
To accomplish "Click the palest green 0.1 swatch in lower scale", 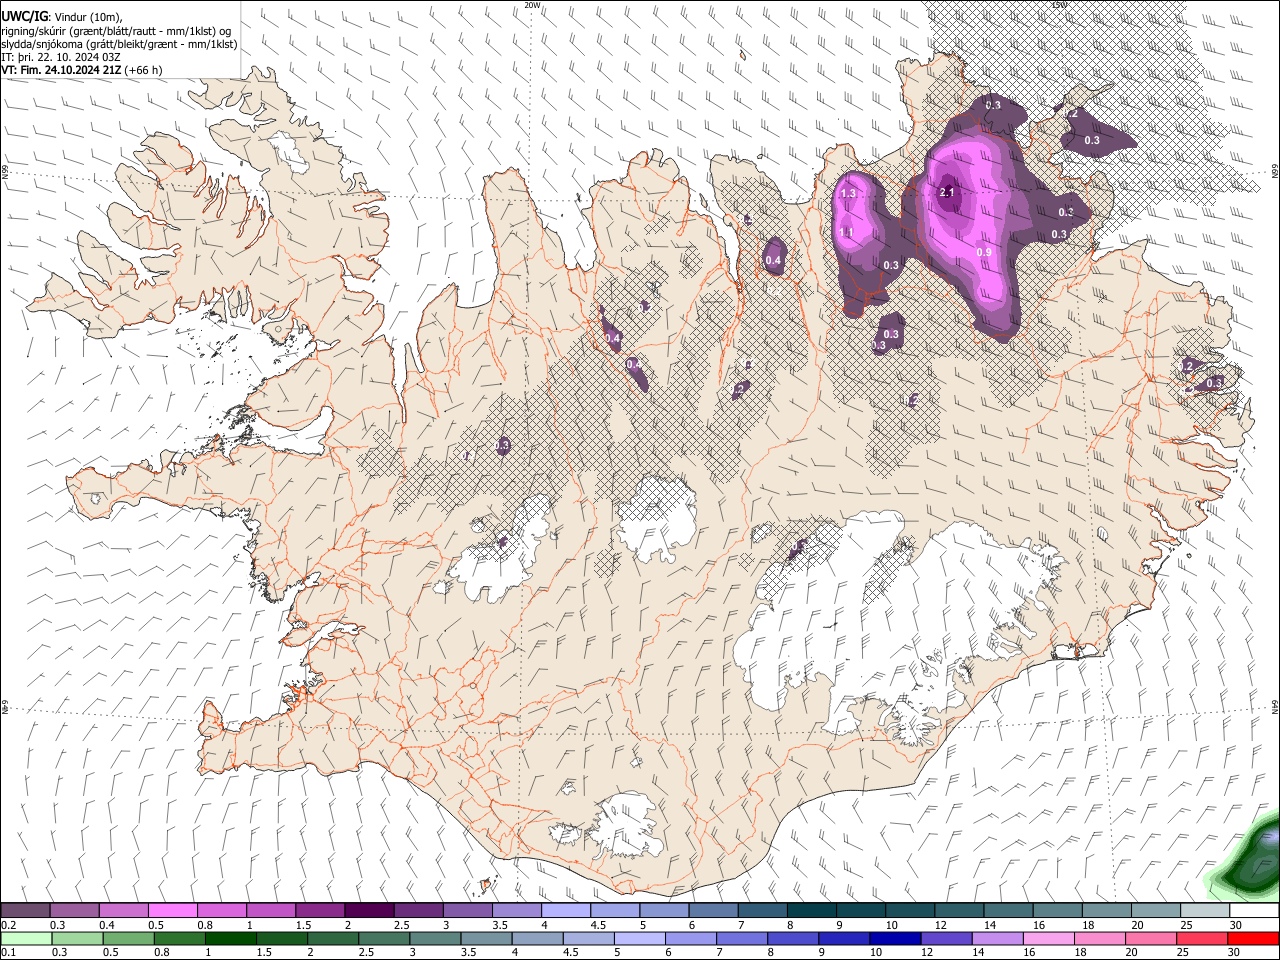I will click(x=25, y=938).
